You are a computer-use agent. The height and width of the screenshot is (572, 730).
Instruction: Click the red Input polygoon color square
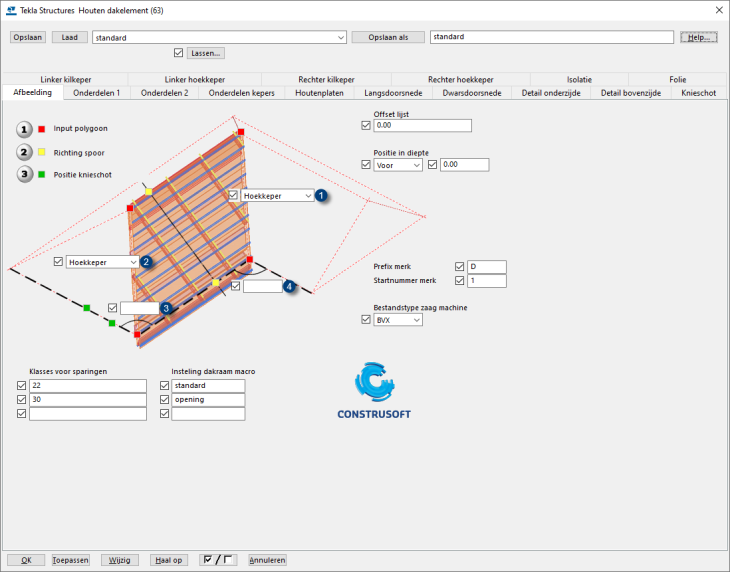click(x=42, y=129)
